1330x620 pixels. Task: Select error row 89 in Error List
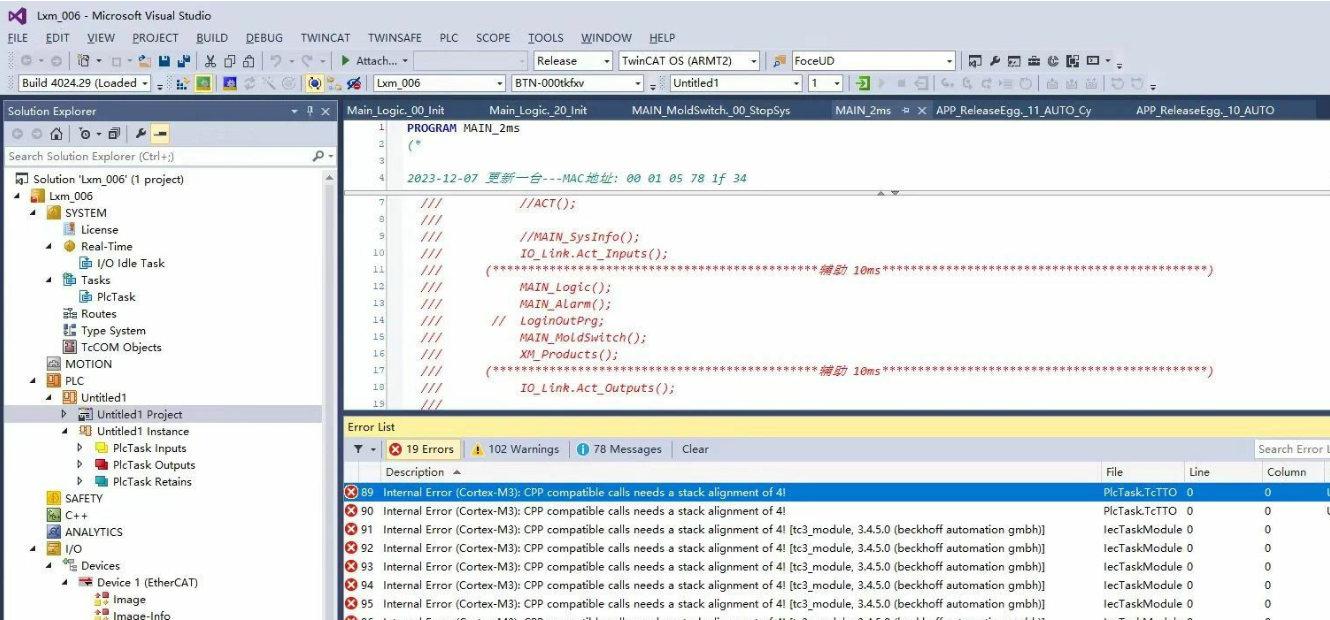836,492
